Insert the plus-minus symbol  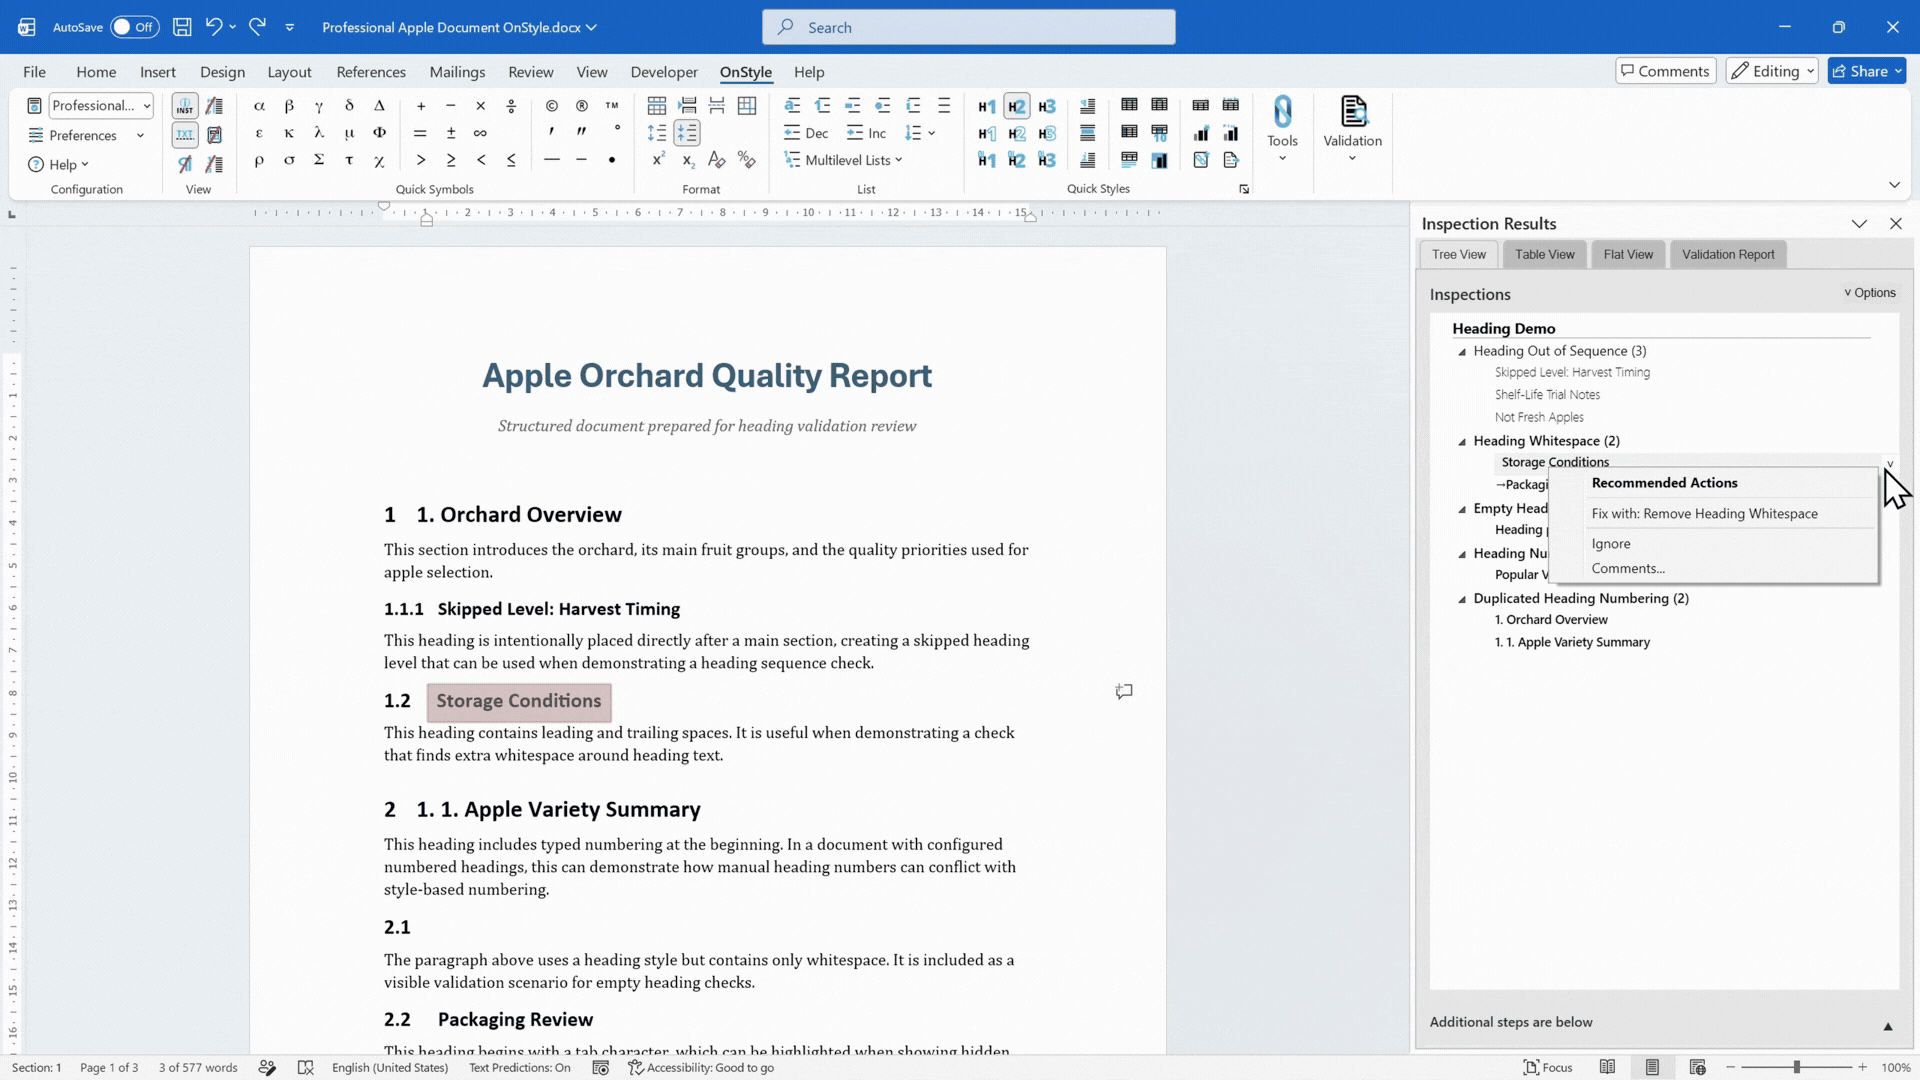point(451,133)
